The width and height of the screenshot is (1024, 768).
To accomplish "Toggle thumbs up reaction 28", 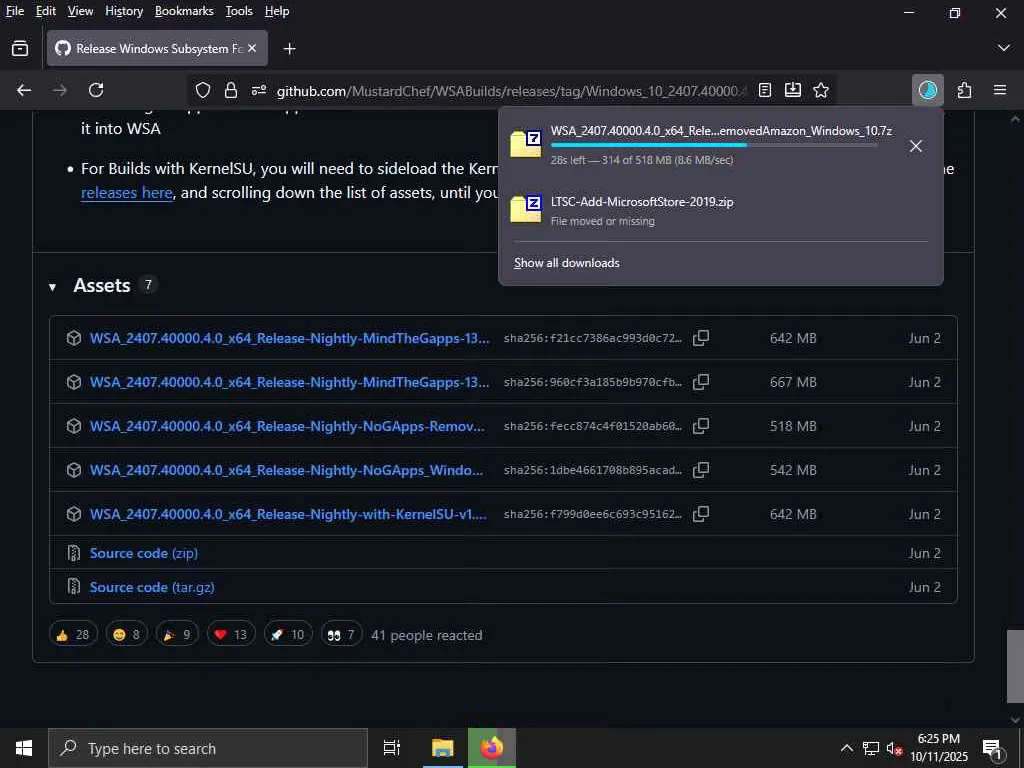I will click(73, 634).
